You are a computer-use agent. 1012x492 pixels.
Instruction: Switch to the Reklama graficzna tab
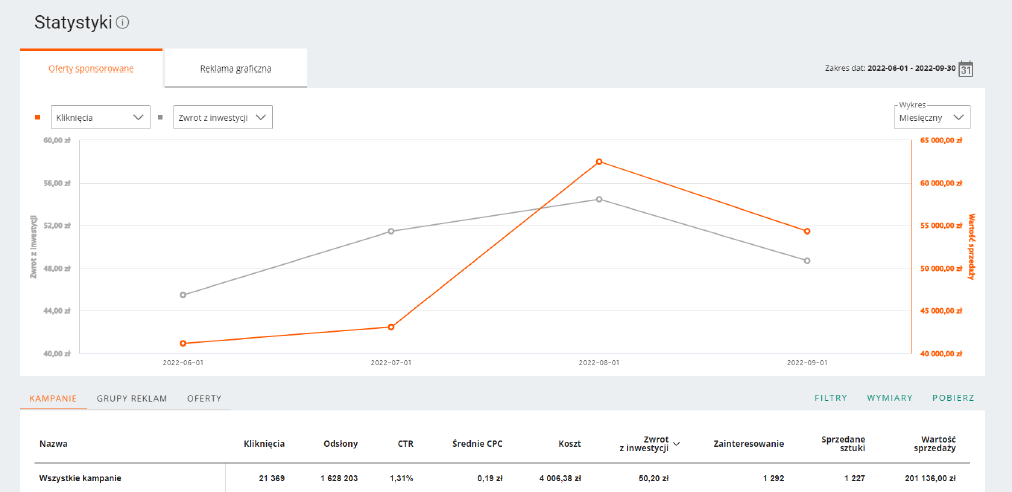coord(235,69)
